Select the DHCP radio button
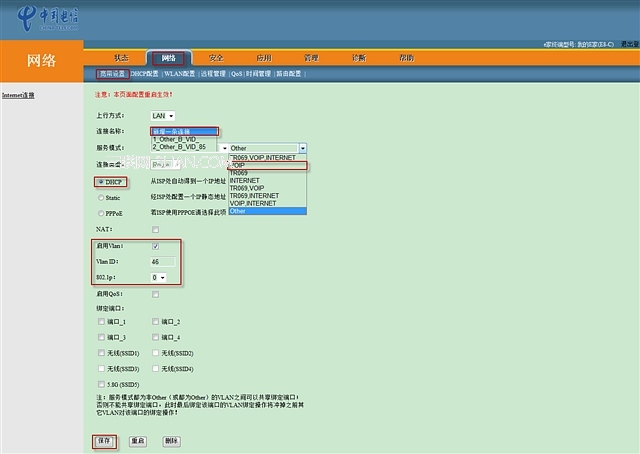Image resolution: width=640 pixels, height=454 pixels. (x=101, y=182)
